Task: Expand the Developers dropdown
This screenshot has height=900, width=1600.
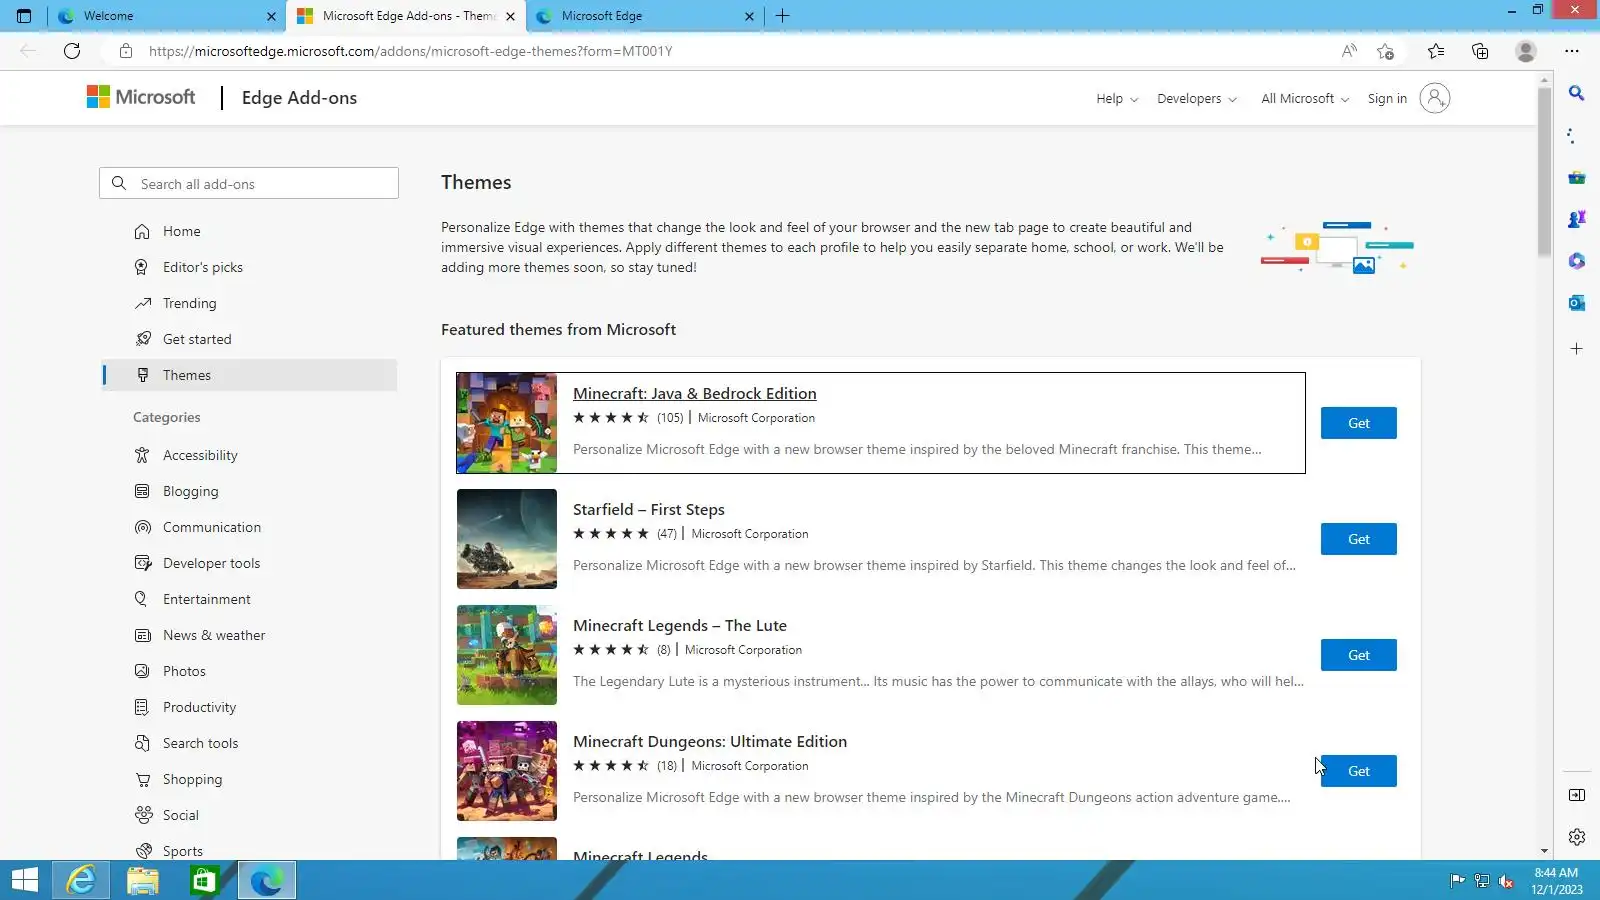Action: click(x=1197, y=98)
